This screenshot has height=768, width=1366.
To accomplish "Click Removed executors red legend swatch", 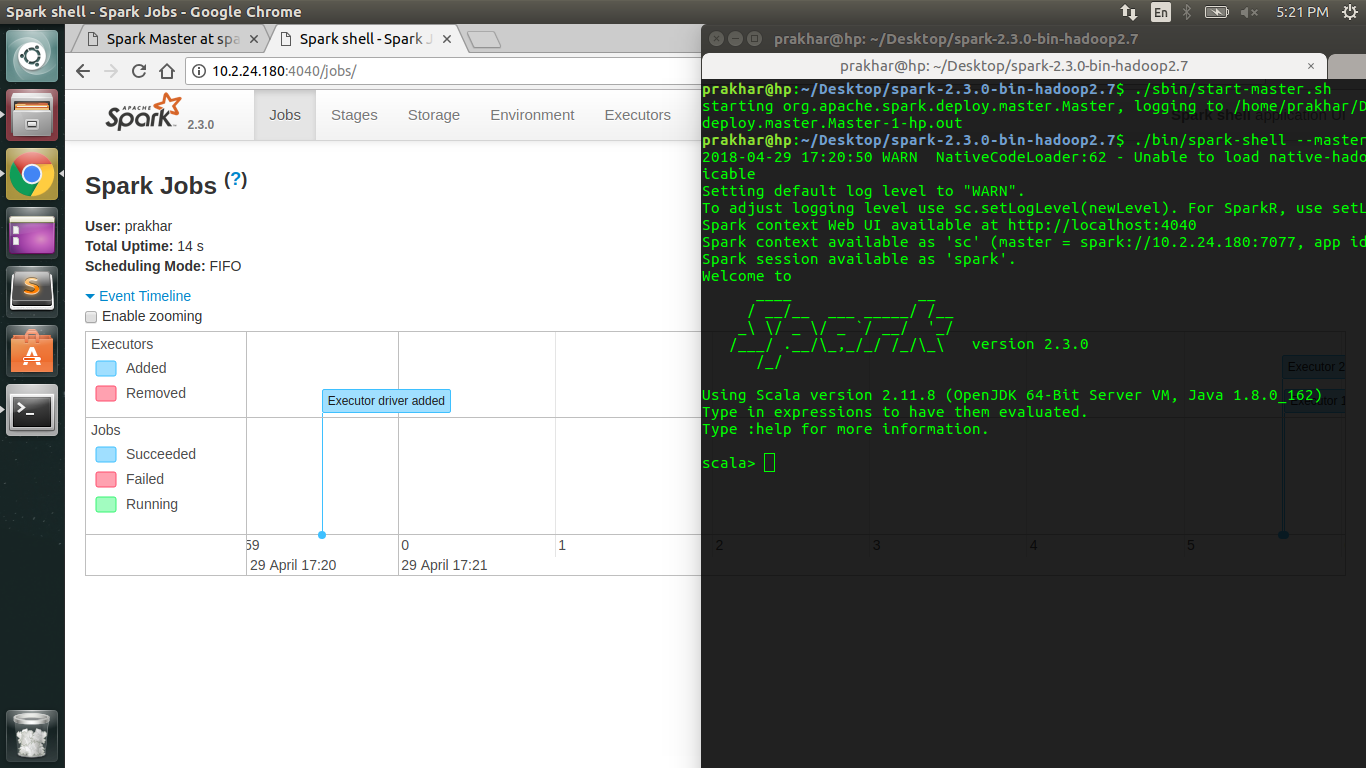I will pyautogui.click(x=106, y=393).
